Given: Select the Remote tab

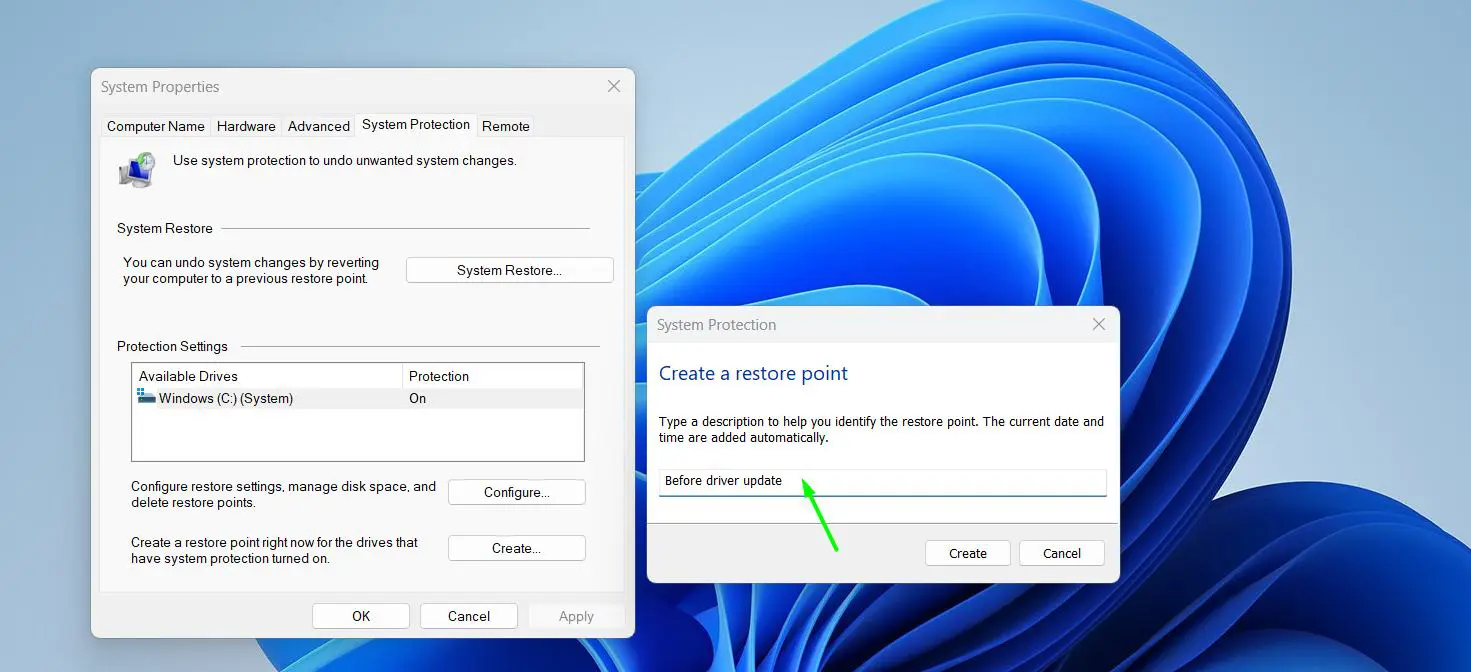Looking at the screenshot, I should tap(505, 126).
